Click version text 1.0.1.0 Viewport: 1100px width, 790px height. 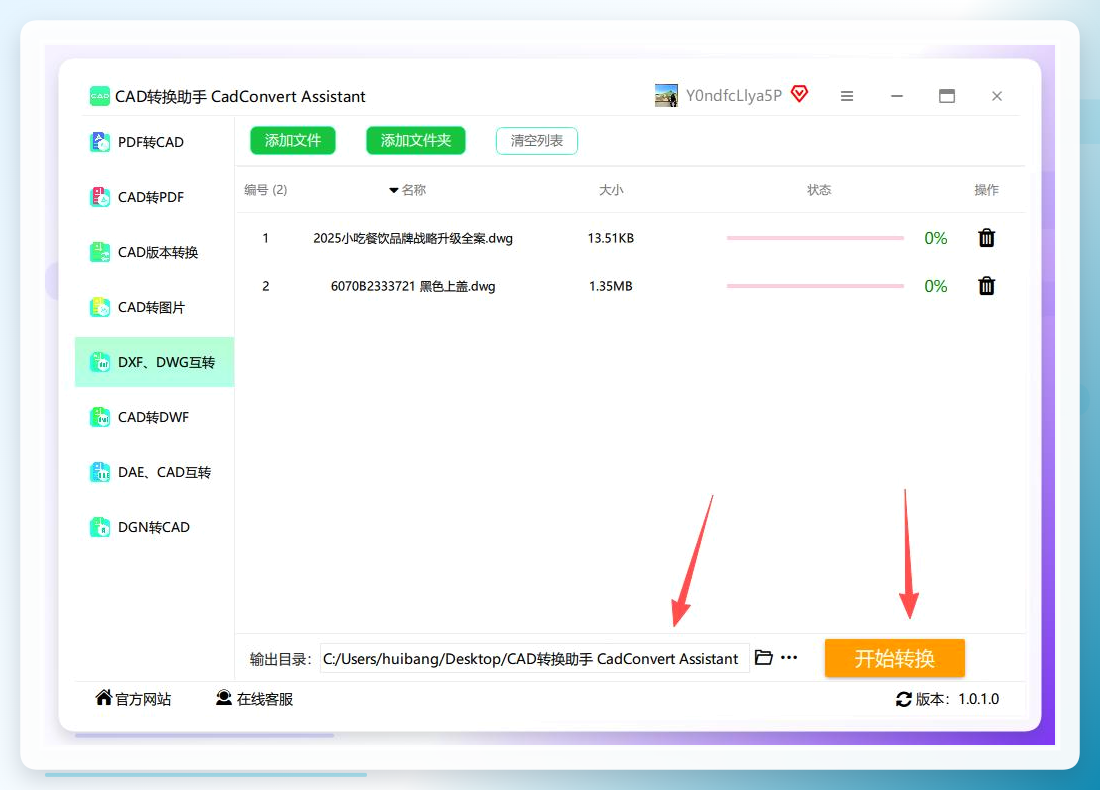(x=979, y=699)
